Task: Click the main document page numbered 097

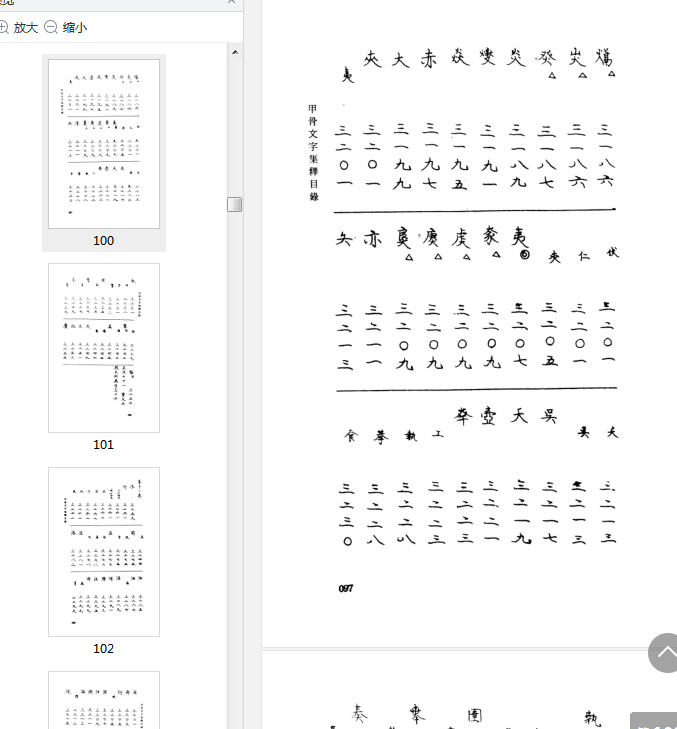Action: pyautogui.click(x=469, y=323)
